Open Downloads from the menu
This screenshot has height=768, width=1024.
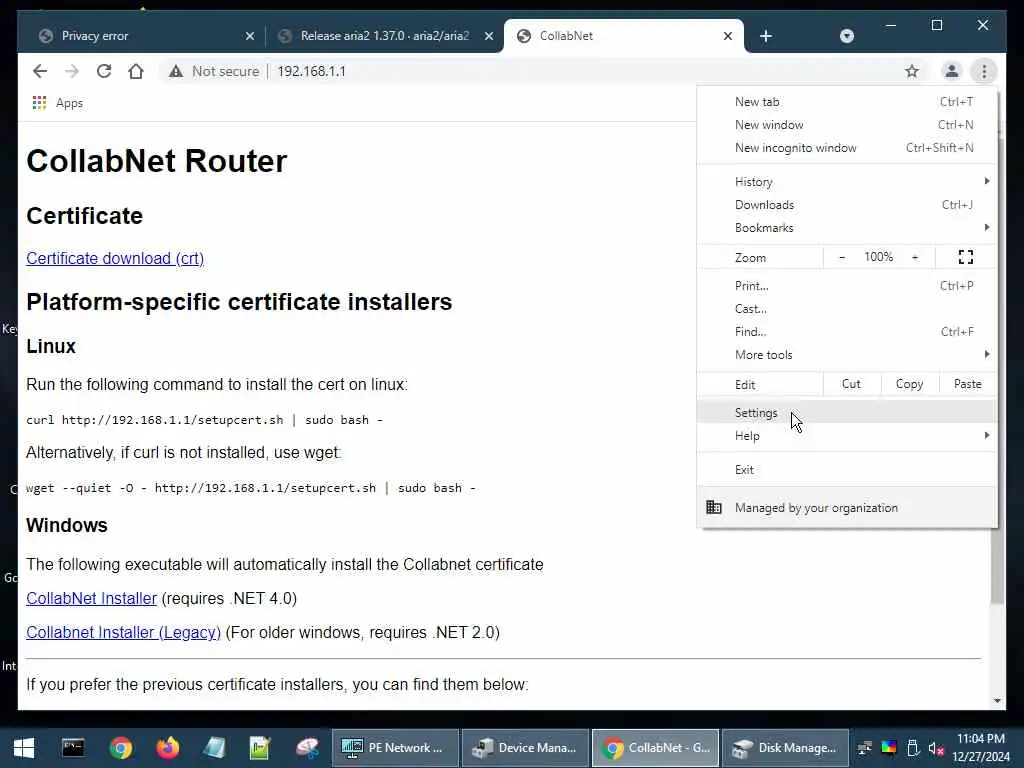tap(847, 204)
